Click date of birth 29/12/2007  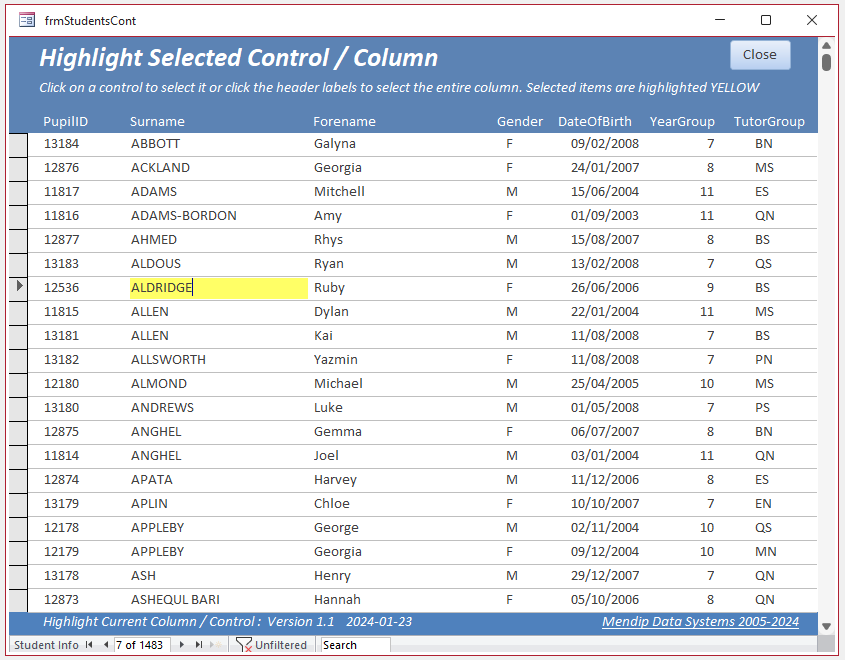(x=605, y=576)
